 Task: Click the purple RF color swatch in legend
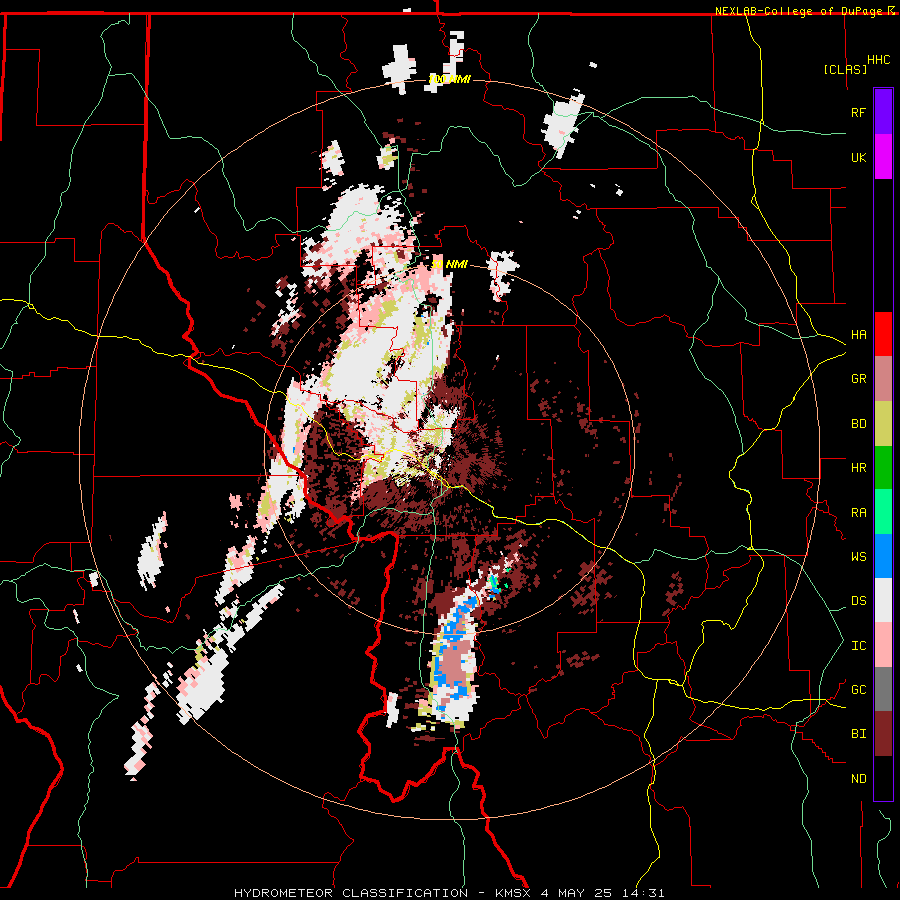pyautogui.click(x=883, y=112)
